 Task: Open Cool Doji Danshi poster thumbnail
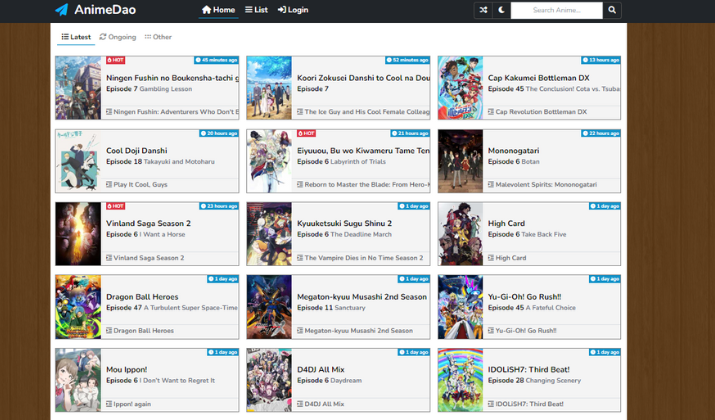[78, 161]
